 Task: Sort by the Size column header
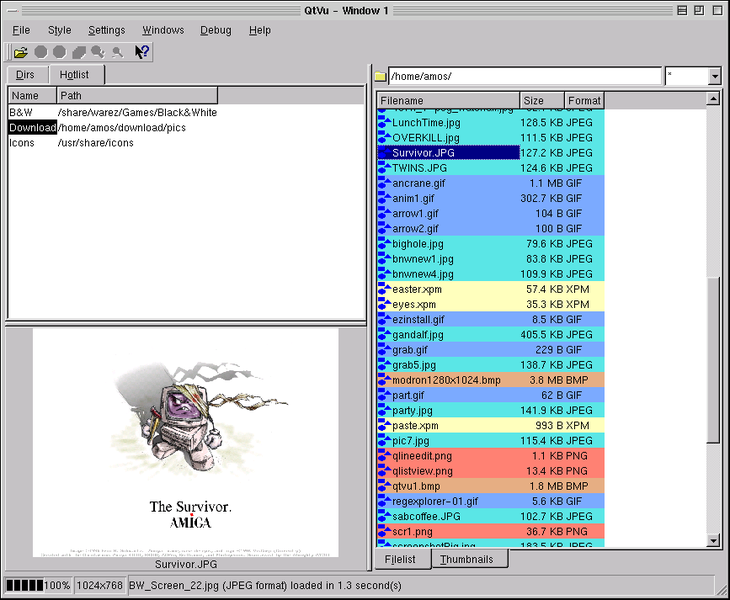(x=542, y=101)
